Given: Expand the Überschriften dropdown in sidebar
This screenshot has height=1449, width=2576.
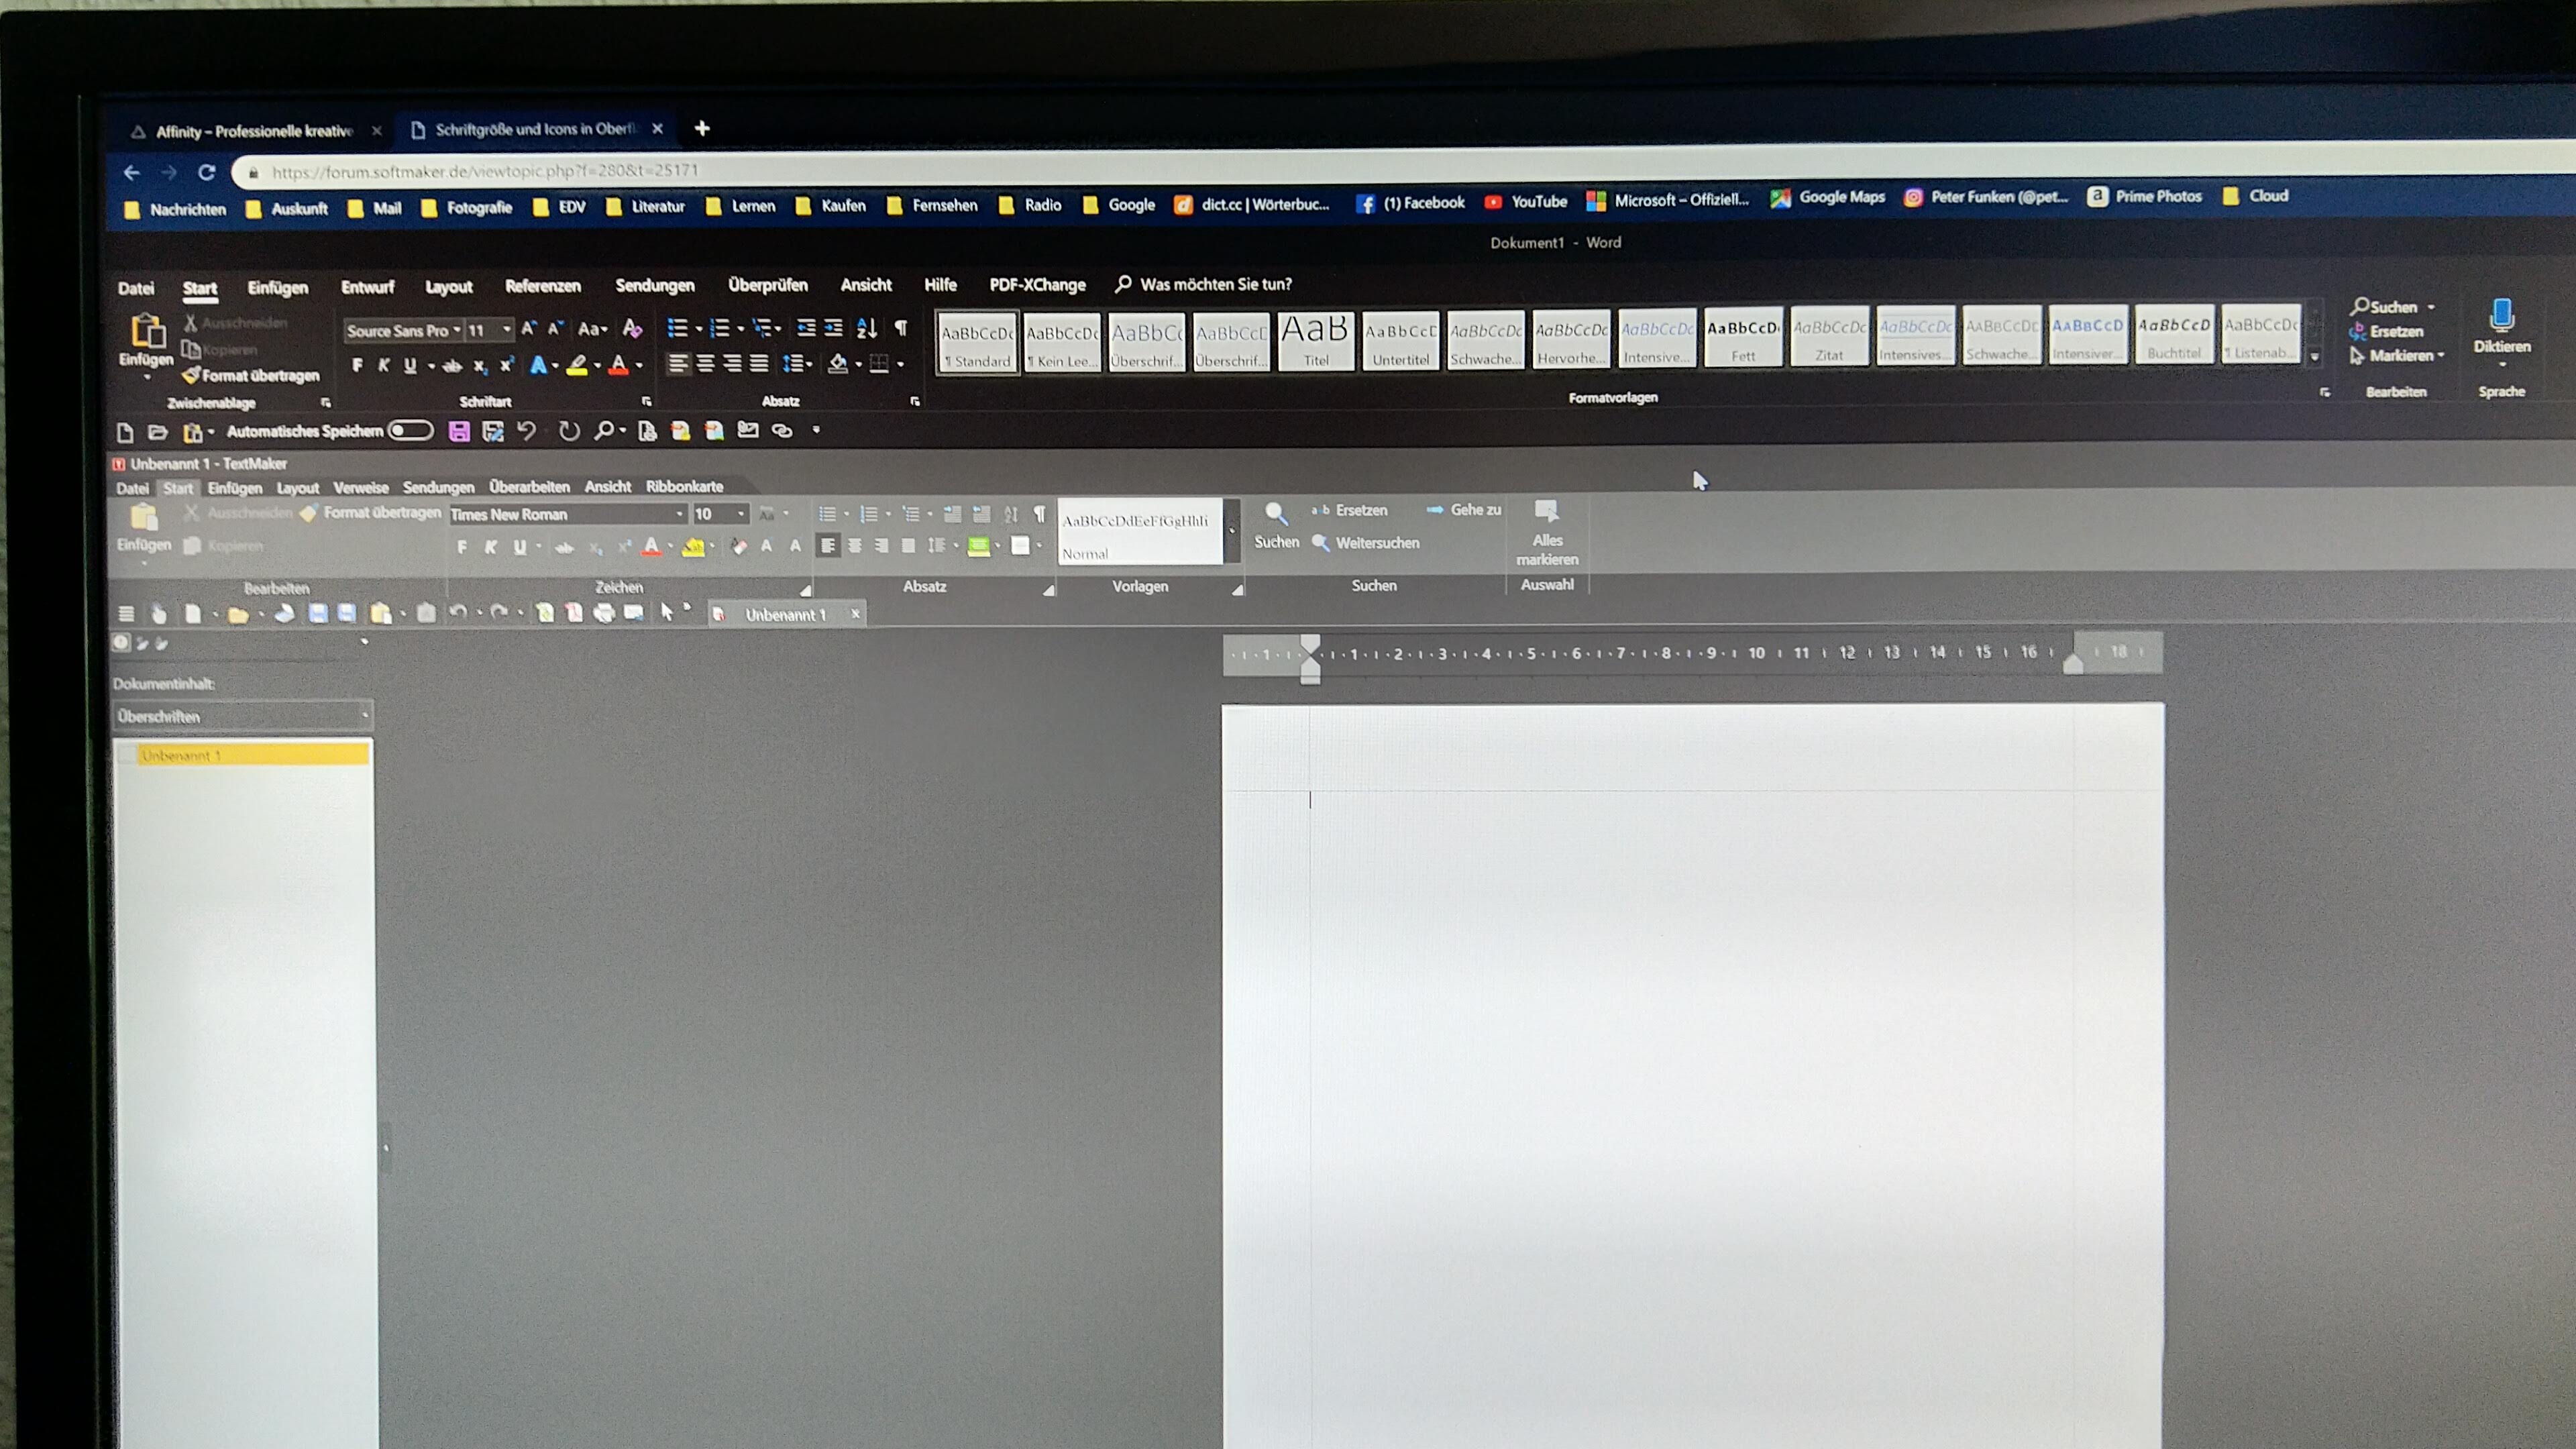Looking at the screenshot, I should coord(364,715).
